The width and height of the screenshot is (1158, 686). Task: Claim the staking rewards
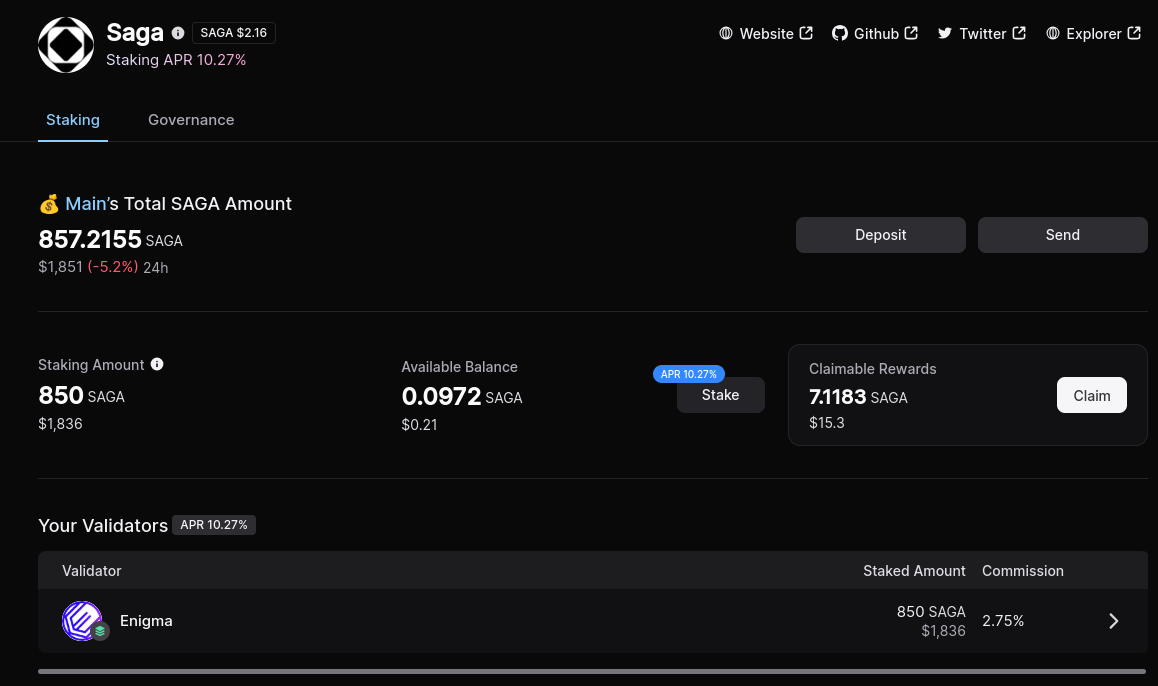1091,395
